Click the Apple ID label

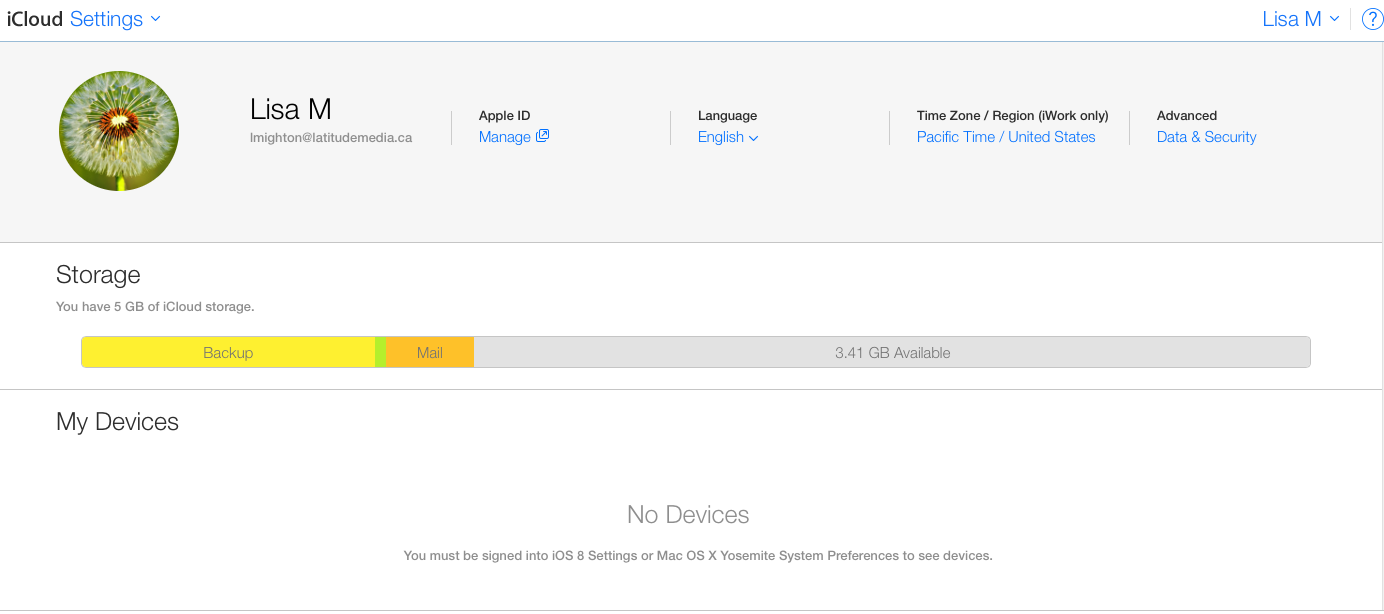(x=504, y=116)
